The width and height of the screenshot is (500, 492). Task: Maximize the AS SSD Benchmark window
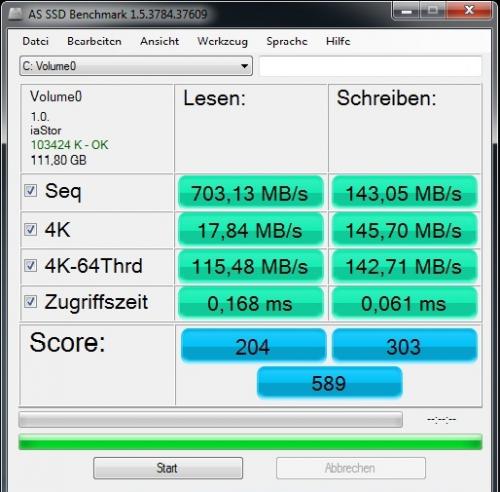(x=433, y=11)
